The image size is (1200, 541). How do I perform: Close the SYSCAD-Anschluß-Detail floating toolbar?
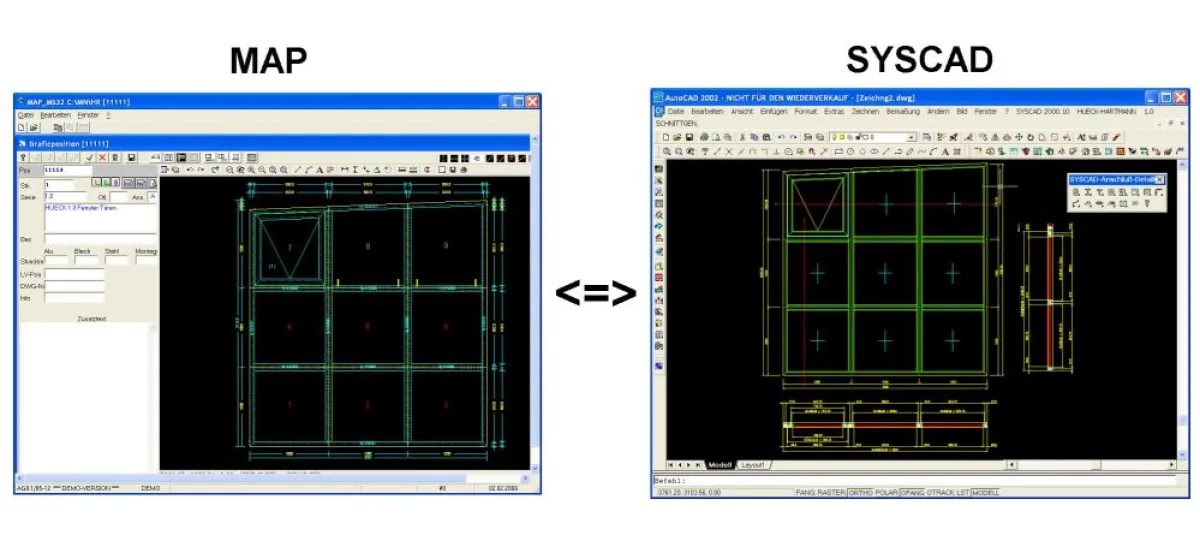coord(1159,179)
